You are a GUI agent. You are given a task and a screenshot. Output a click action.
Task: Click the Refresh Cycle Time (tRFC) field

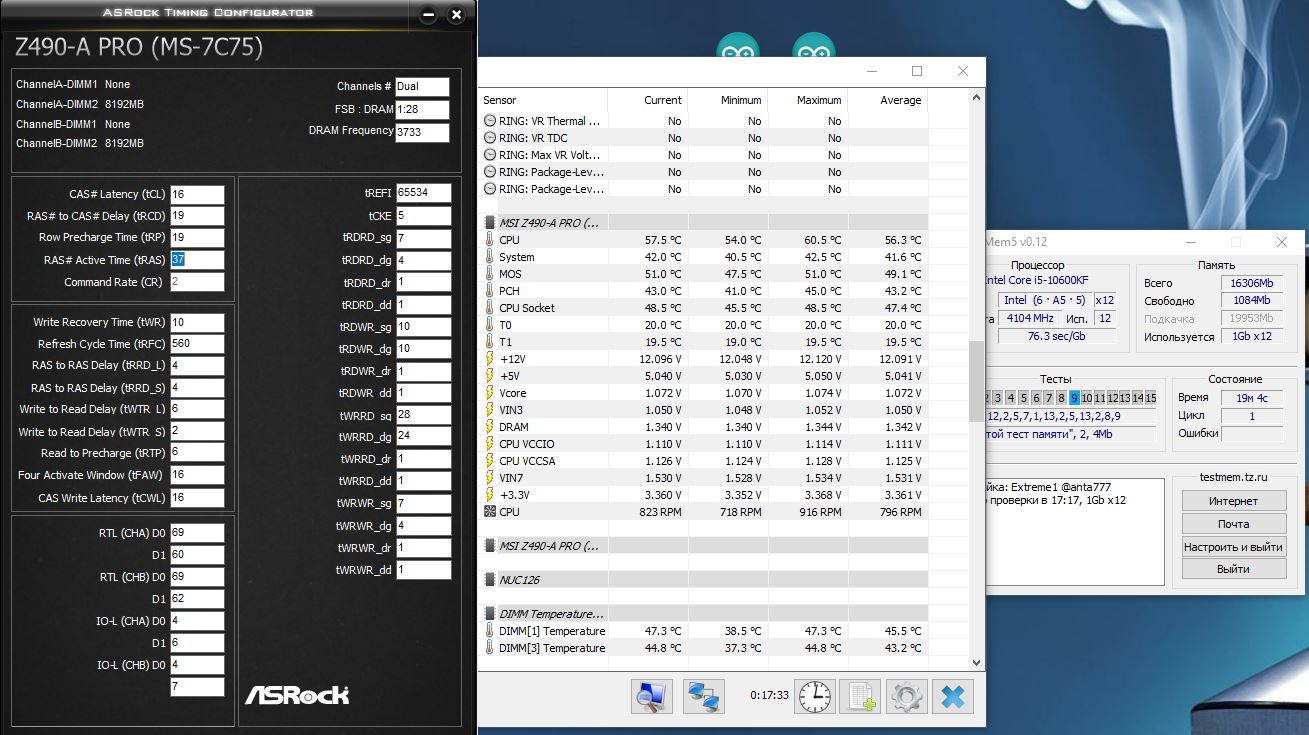pyautogui.click(x=197, y=343)
